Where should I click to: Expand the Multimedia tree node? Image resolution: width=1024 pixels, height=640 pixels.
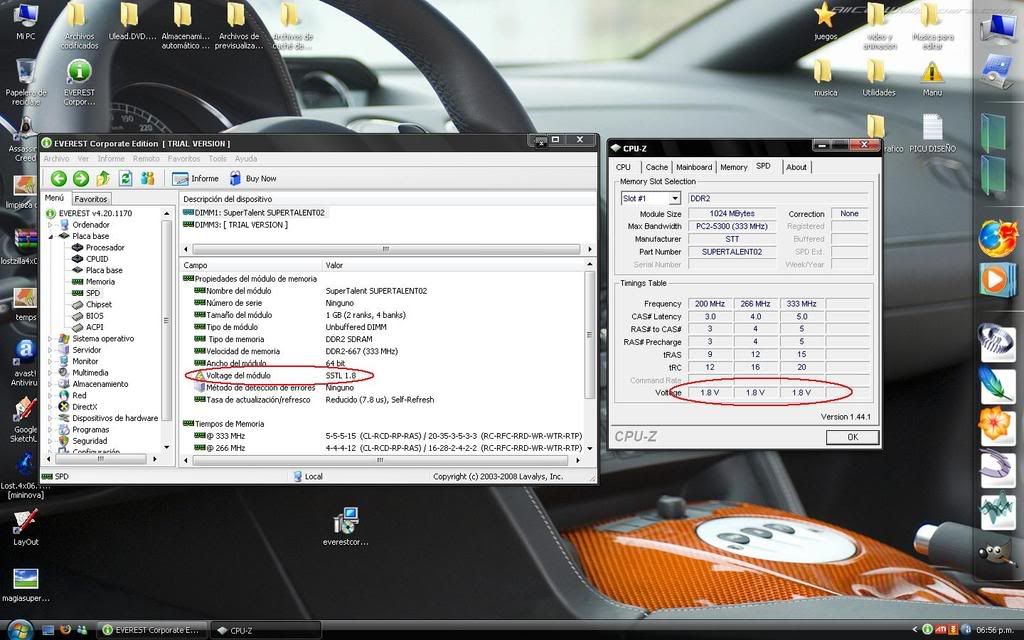tap(51, 372)
